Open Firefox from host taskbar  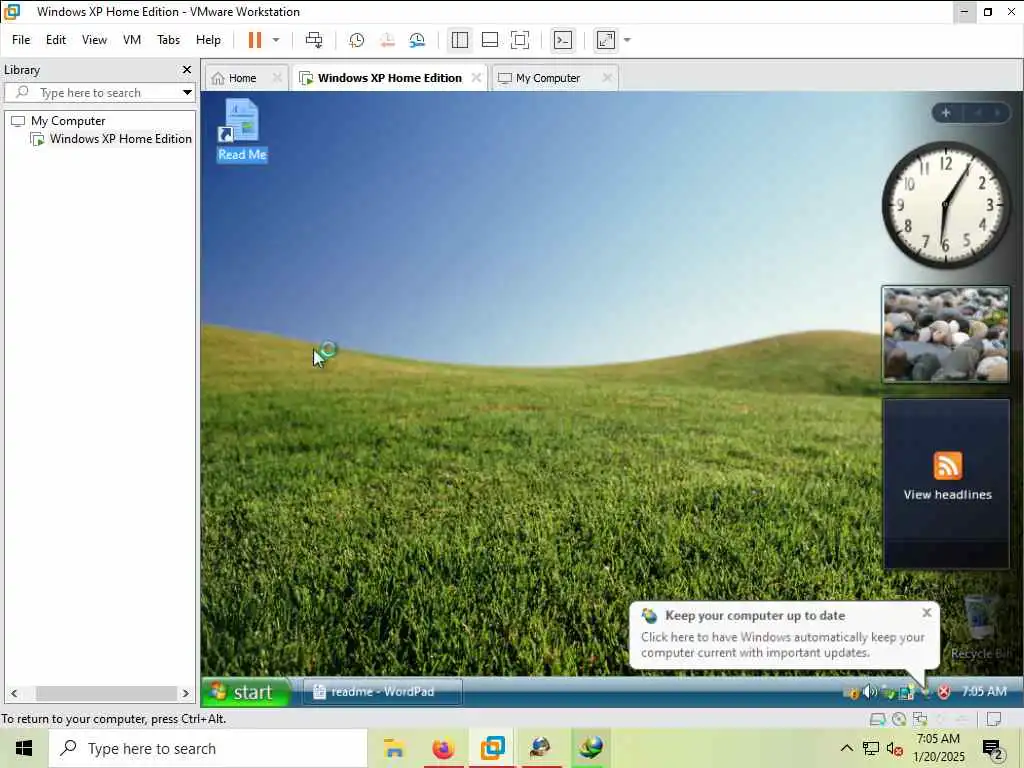pos(443,748)
